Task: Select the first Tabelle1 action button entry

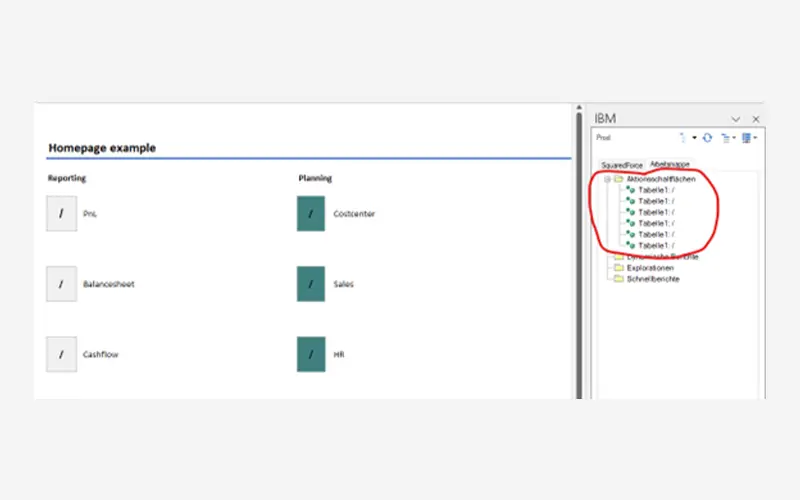Action: pos(655,190)
